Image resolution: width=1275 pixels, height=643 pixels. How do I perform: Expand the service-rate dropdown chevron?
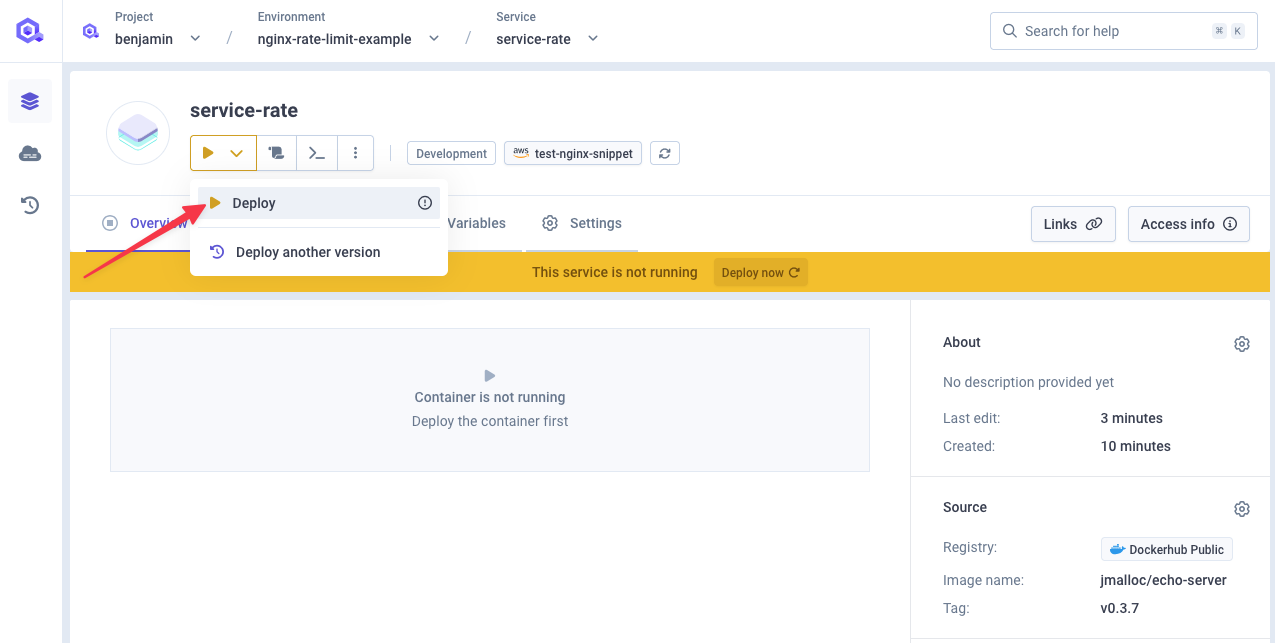tap(591, 39)
